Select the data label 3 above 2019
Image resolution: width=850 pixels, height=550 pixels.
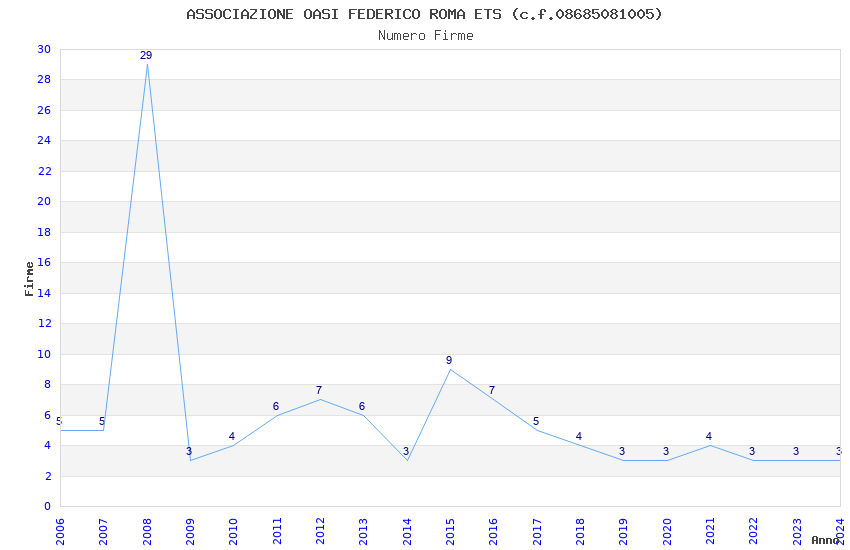point(622,452)
